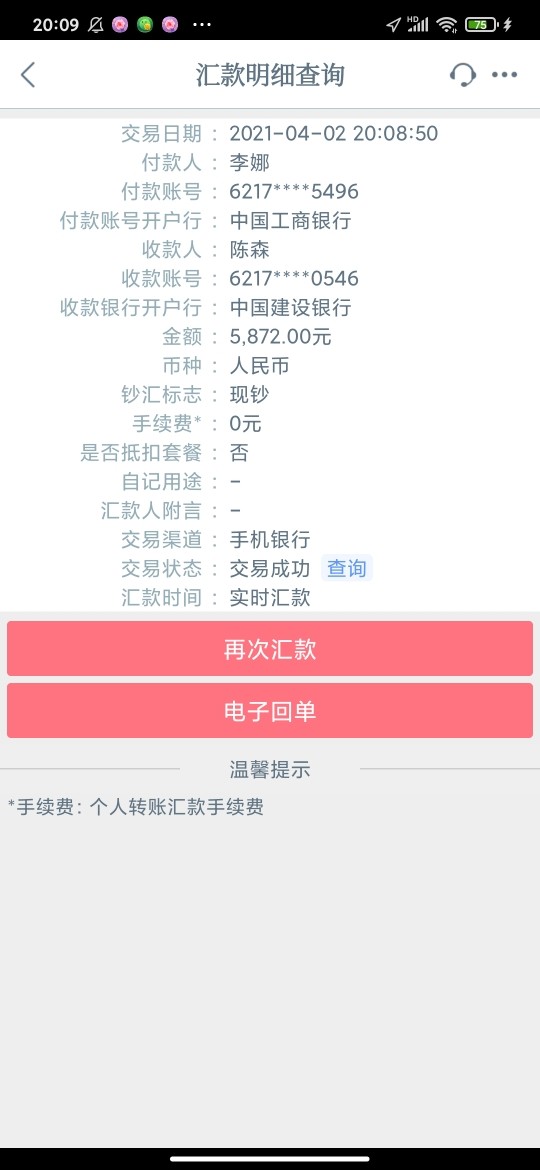Tap the green app notification icon

coord(145,25)
